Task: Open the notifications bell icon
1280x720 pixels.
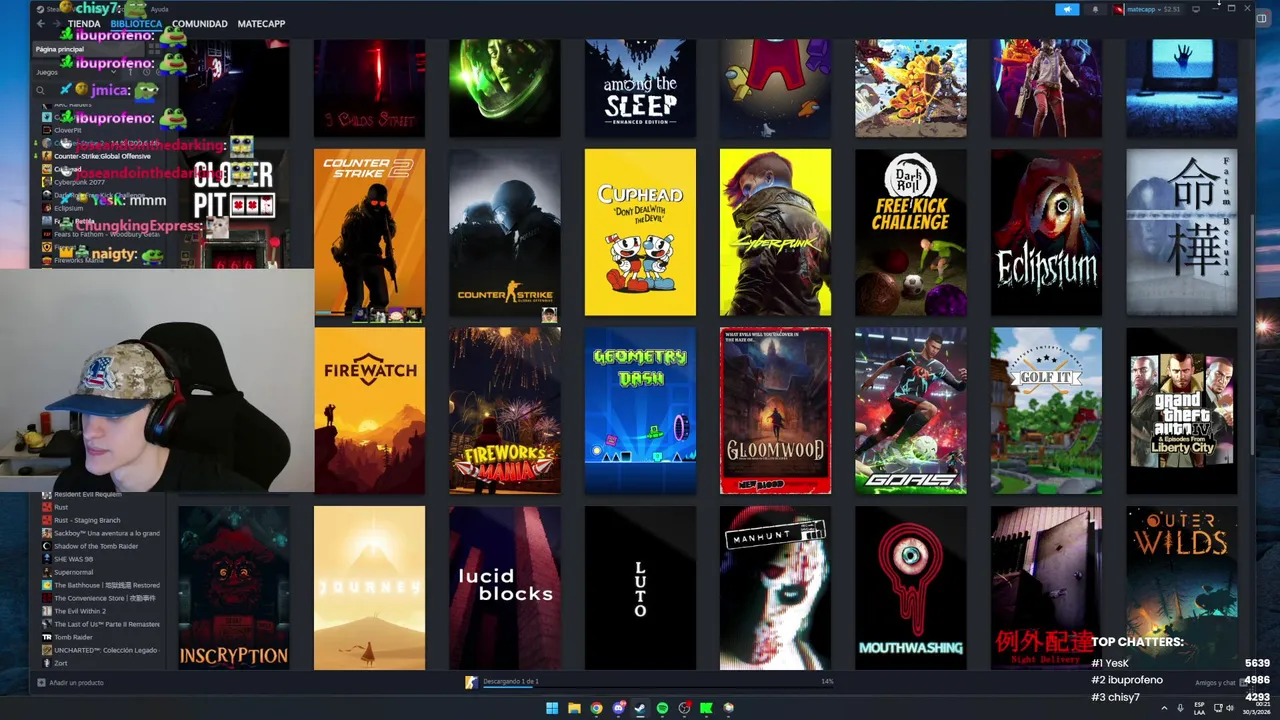Action: tap(1094, 9)
